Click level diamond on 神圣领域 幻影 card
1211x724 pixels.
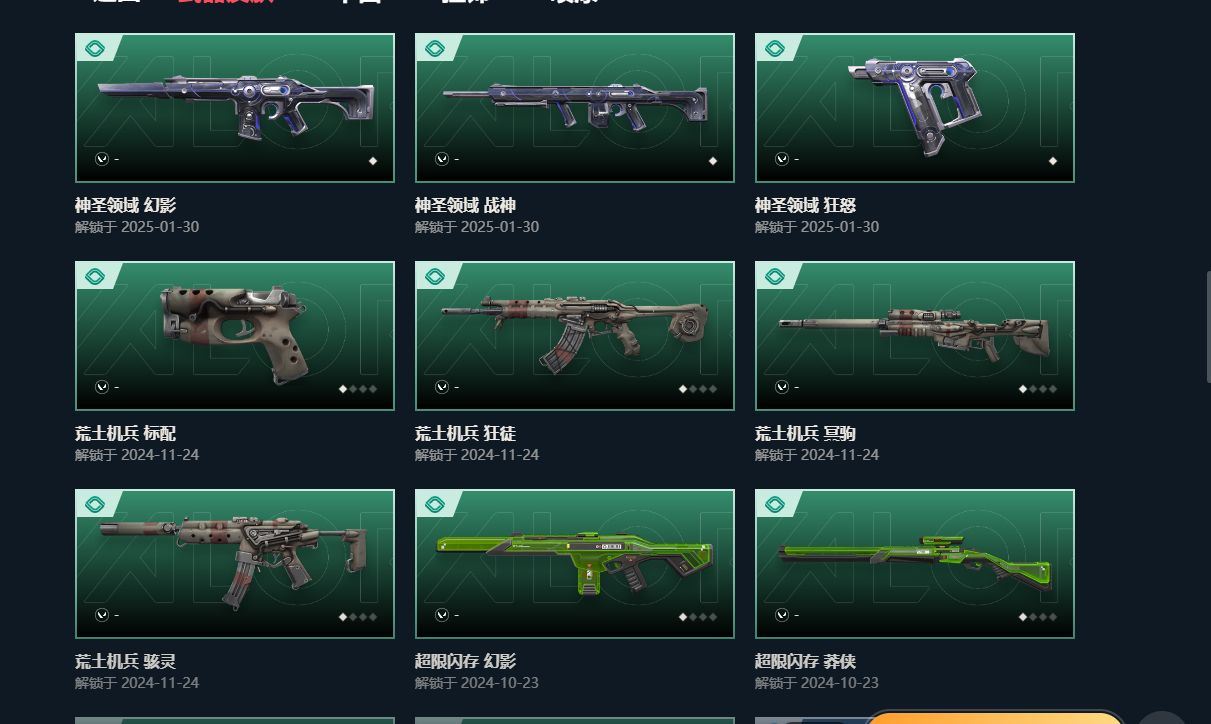pyautogui.click(x=373, y=161)
